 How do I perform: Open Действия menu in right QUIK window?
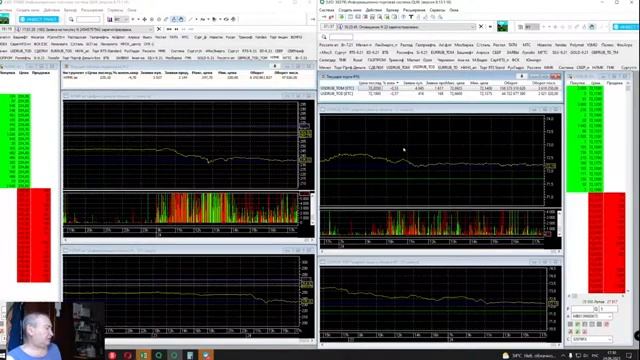373,10
